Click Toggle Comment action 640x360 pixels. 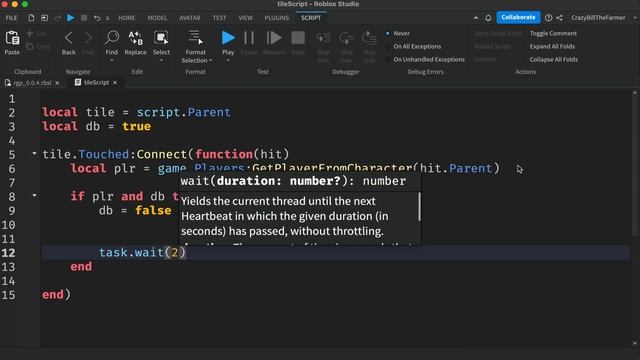(x=553, y=33)
